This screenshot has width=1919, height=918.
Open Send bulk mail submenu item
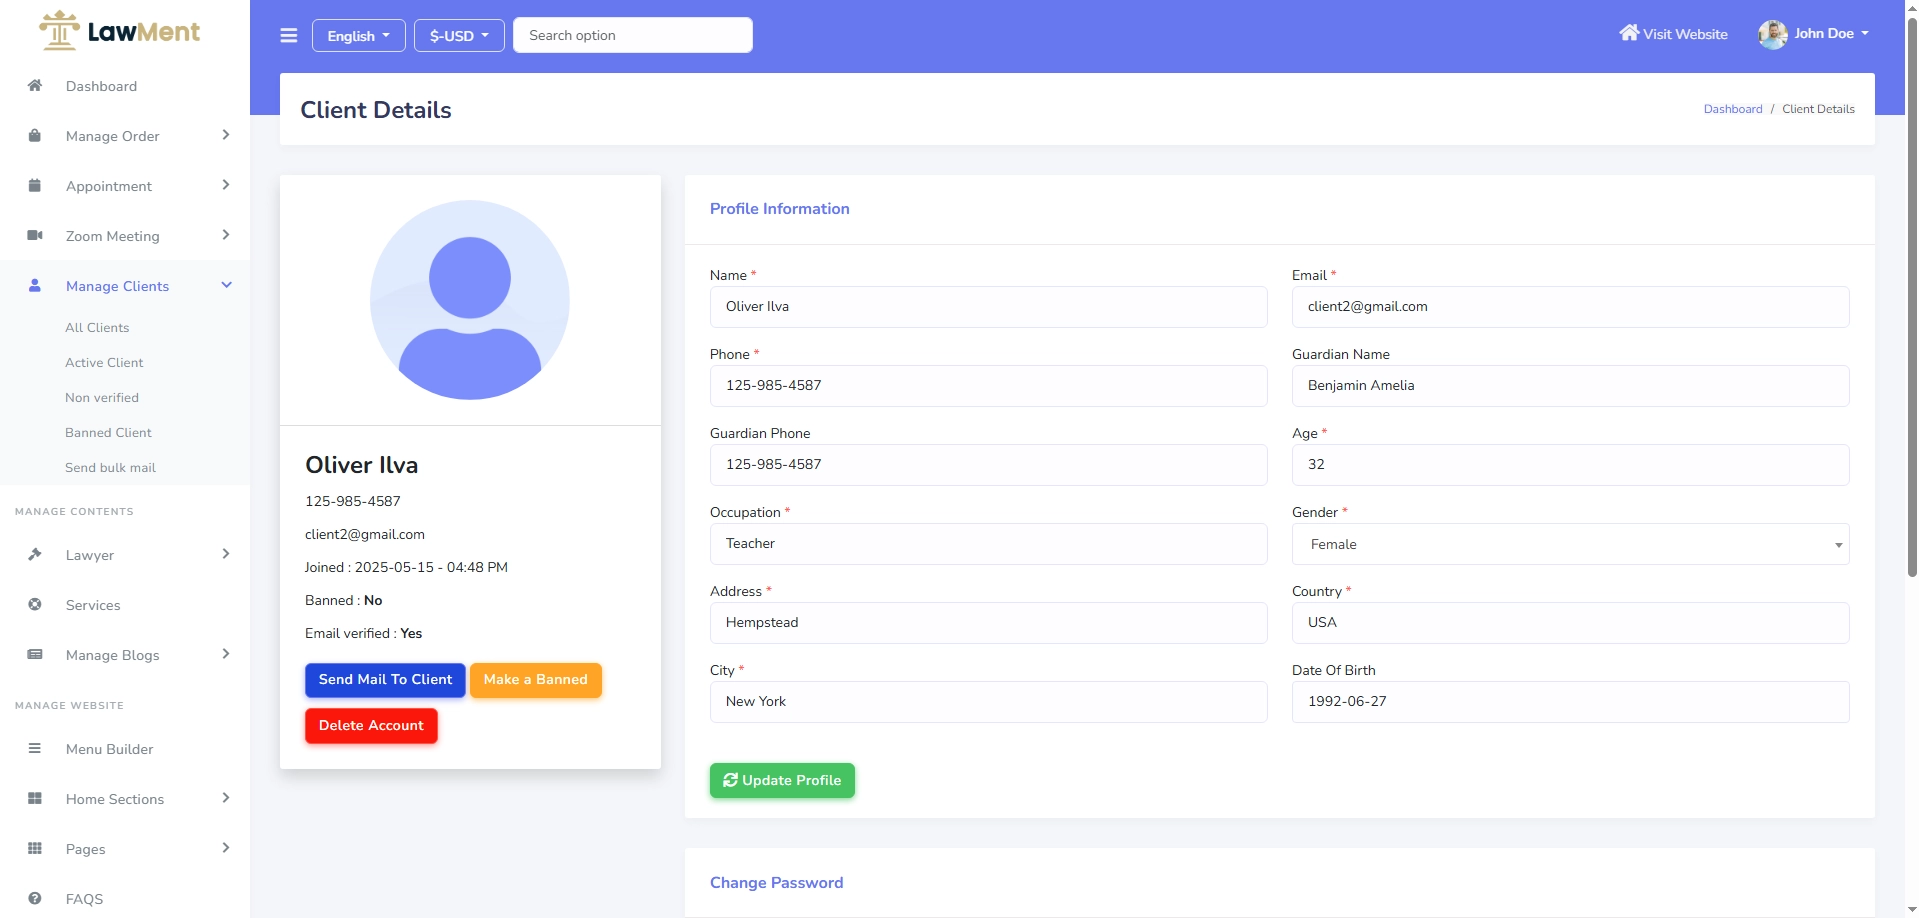(x=110, y=467)
